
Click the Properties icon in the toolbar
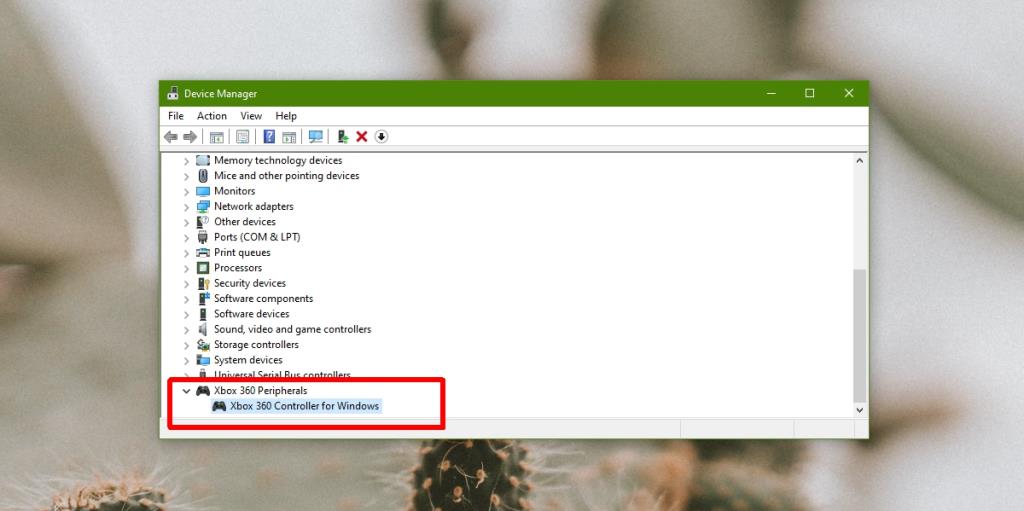241,136
